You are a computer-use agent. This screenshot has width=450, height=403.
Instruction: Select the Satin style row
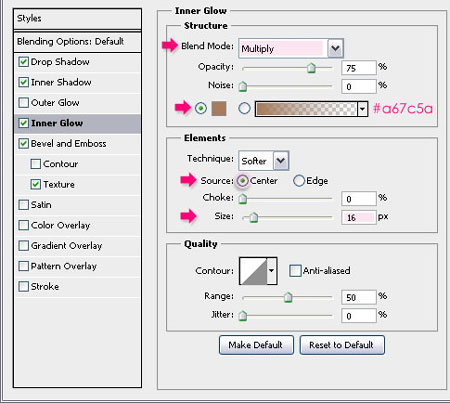click(78, 205)
